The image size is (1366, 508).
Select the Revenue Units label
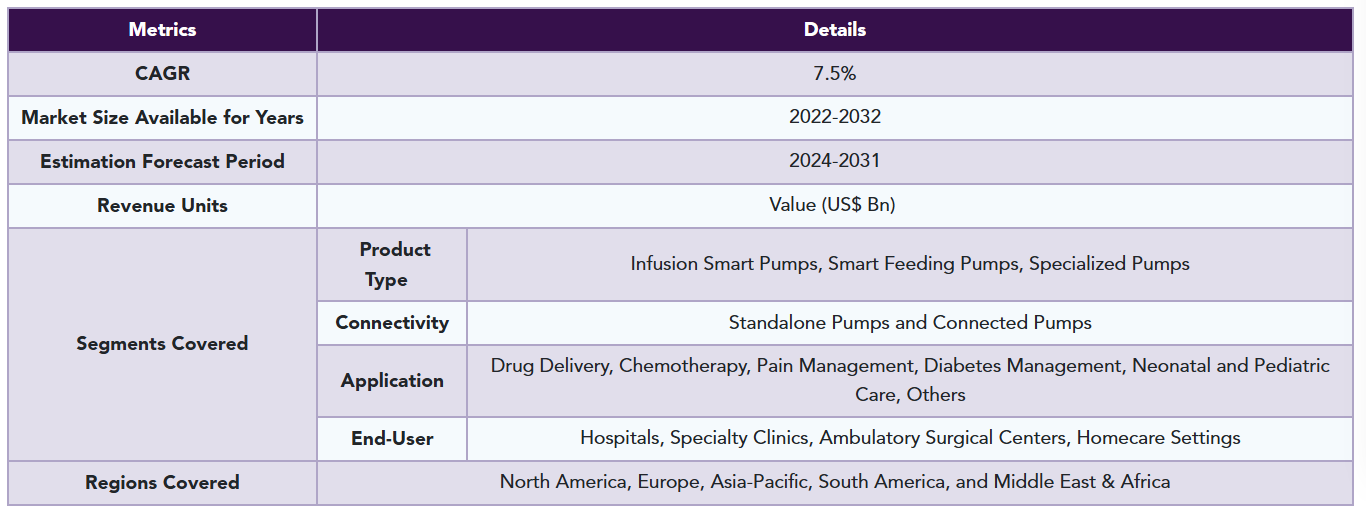(x=162, y=206)
